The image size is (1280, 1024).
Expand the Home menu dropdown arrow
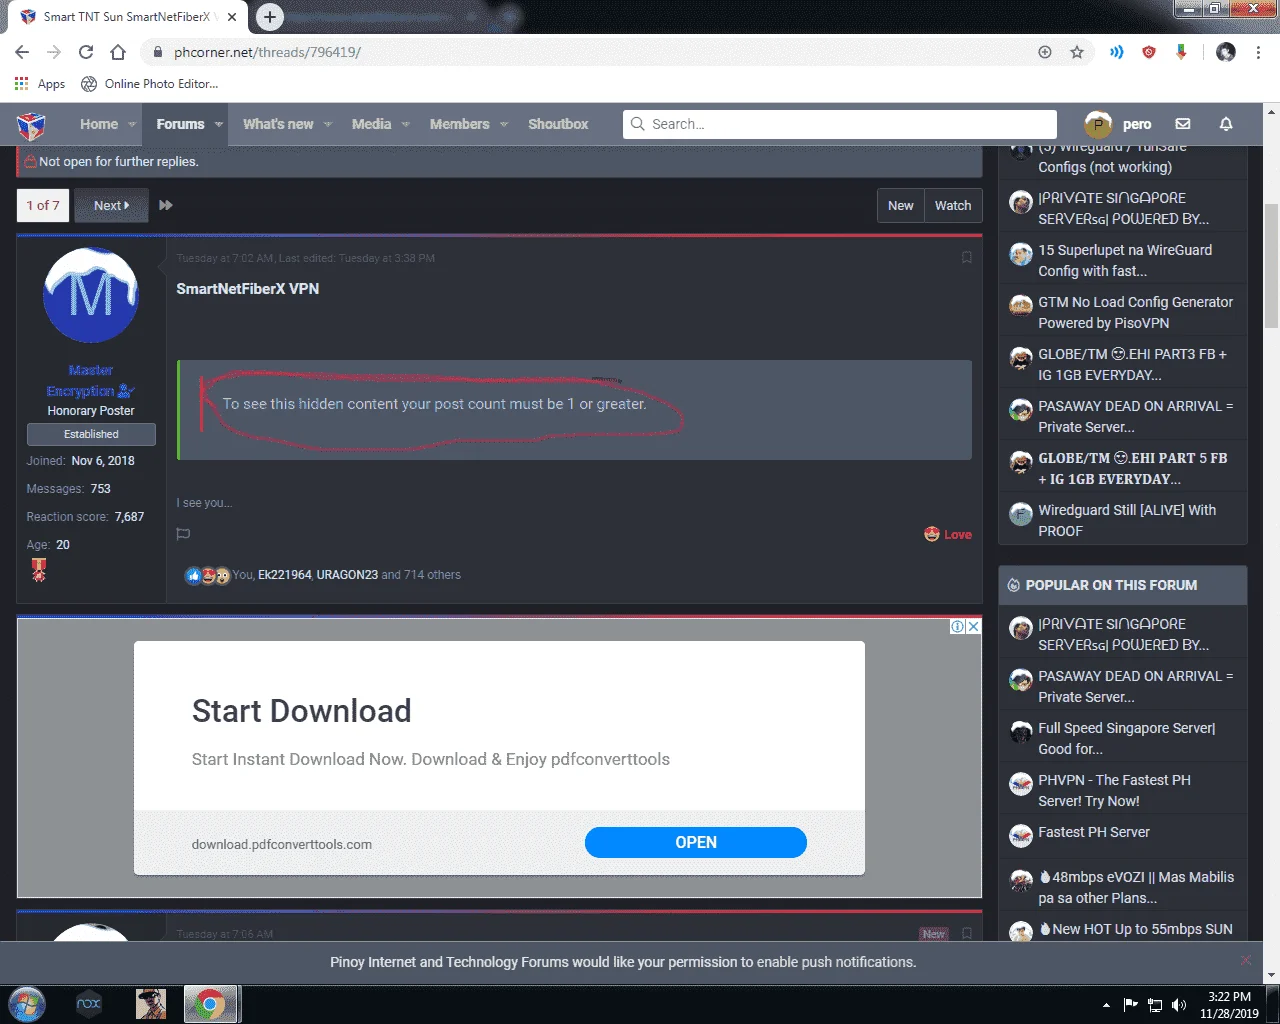click(132, 124)
